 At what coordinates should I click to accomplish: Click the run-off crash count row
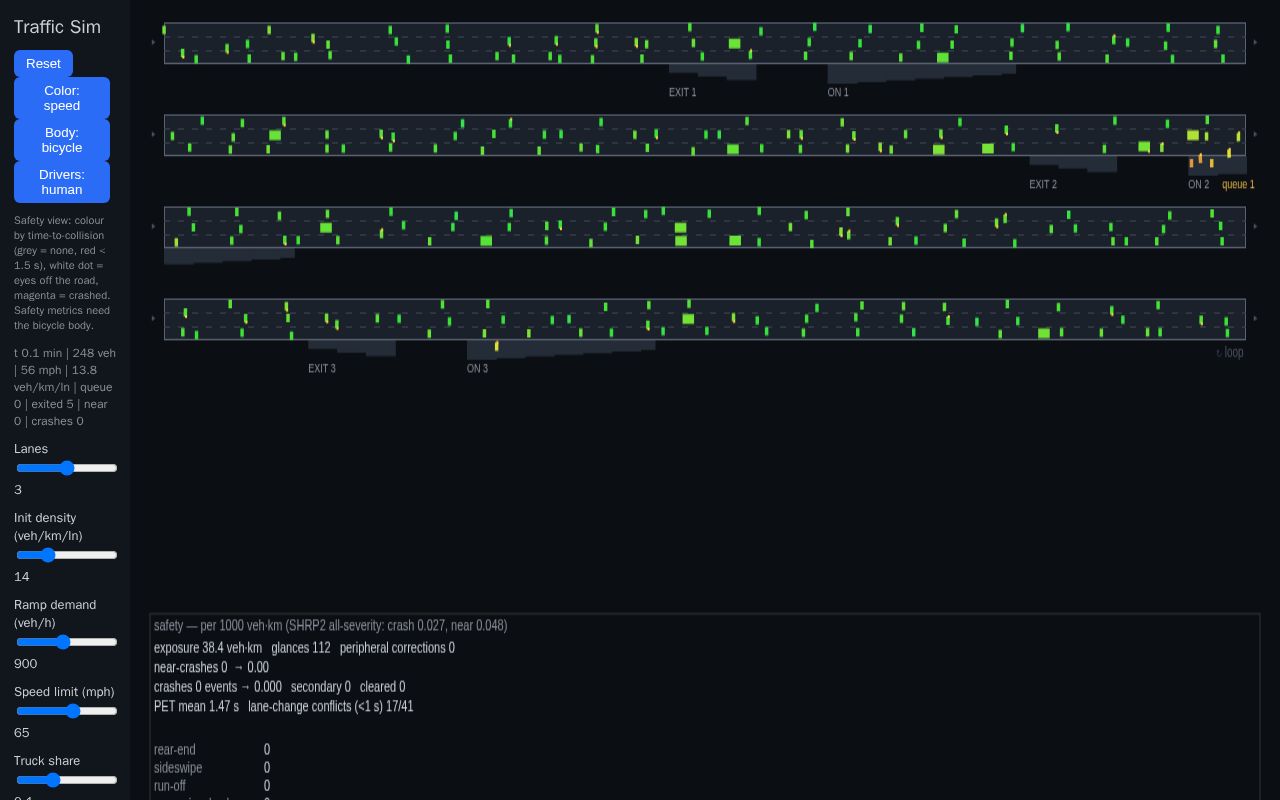click(212, 786)
